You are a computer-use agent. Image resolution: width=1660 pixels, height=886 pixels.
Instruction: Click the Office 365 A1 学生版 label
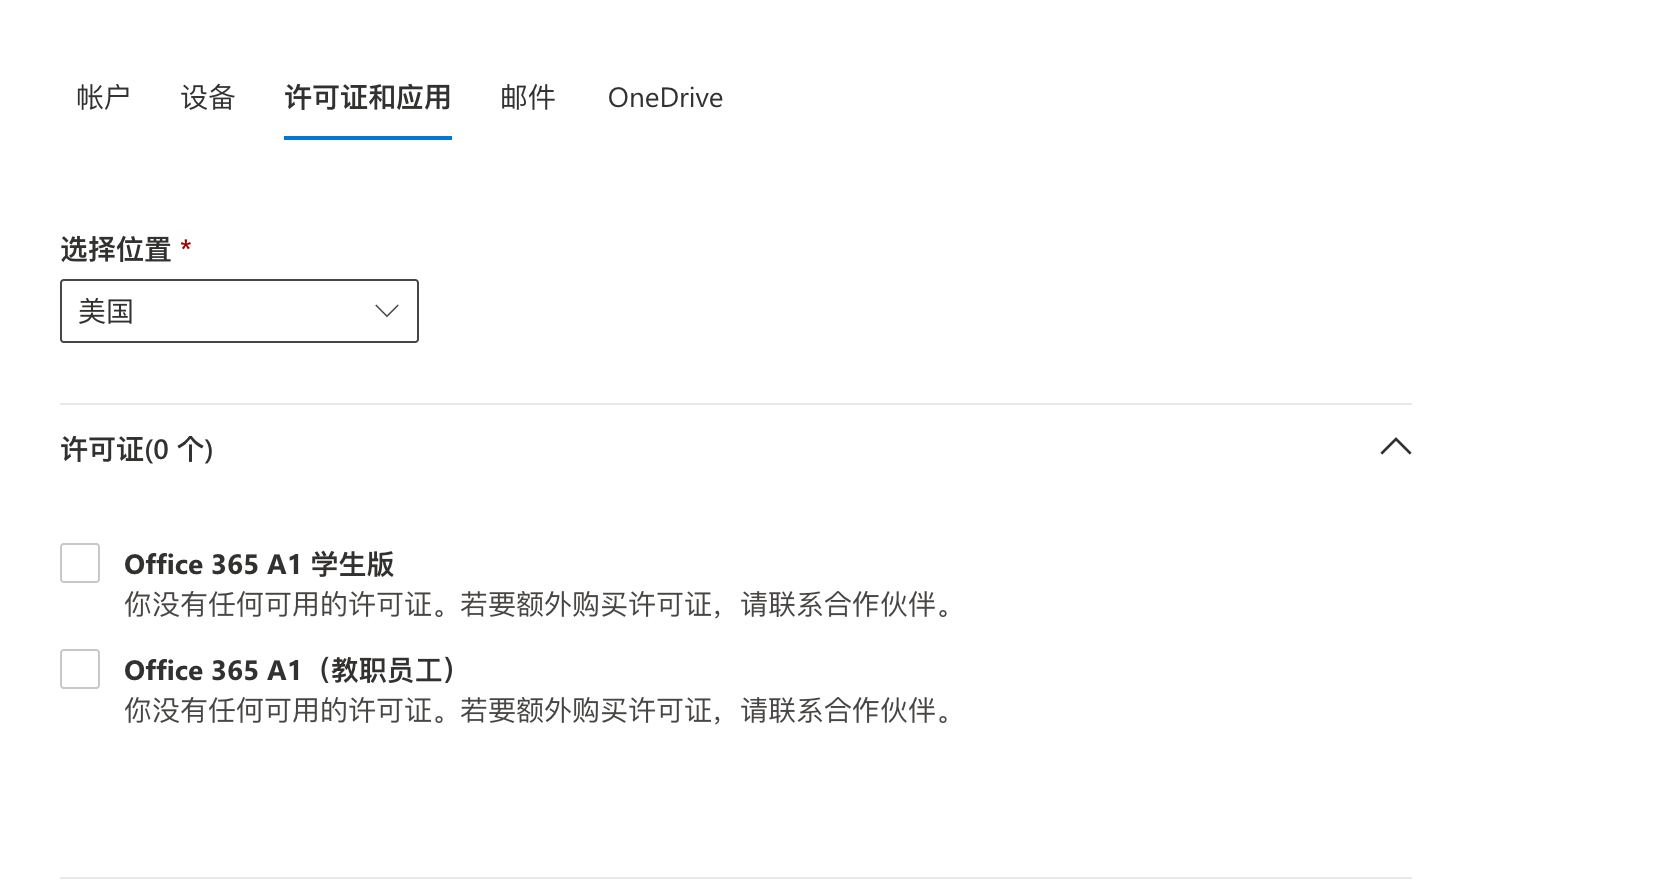tap(259, 564)
